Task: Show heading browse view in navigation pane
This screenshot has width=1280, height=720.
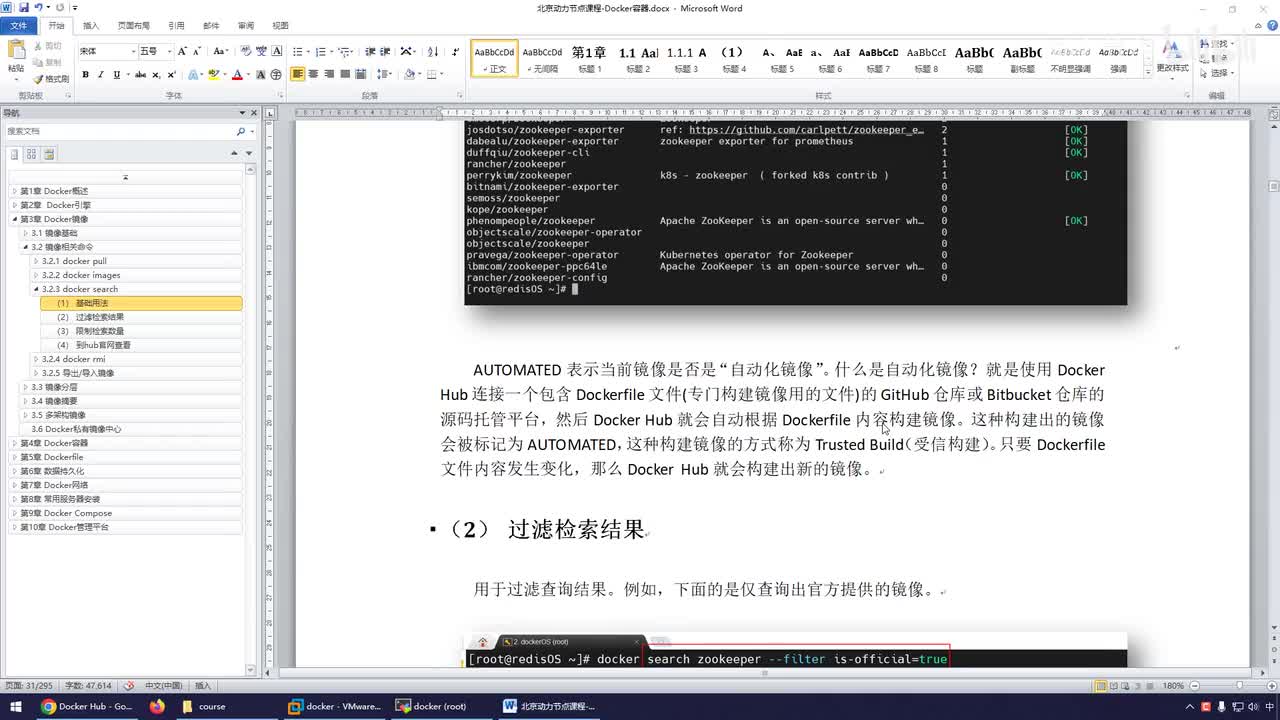Action: click(x=15, y=154)
